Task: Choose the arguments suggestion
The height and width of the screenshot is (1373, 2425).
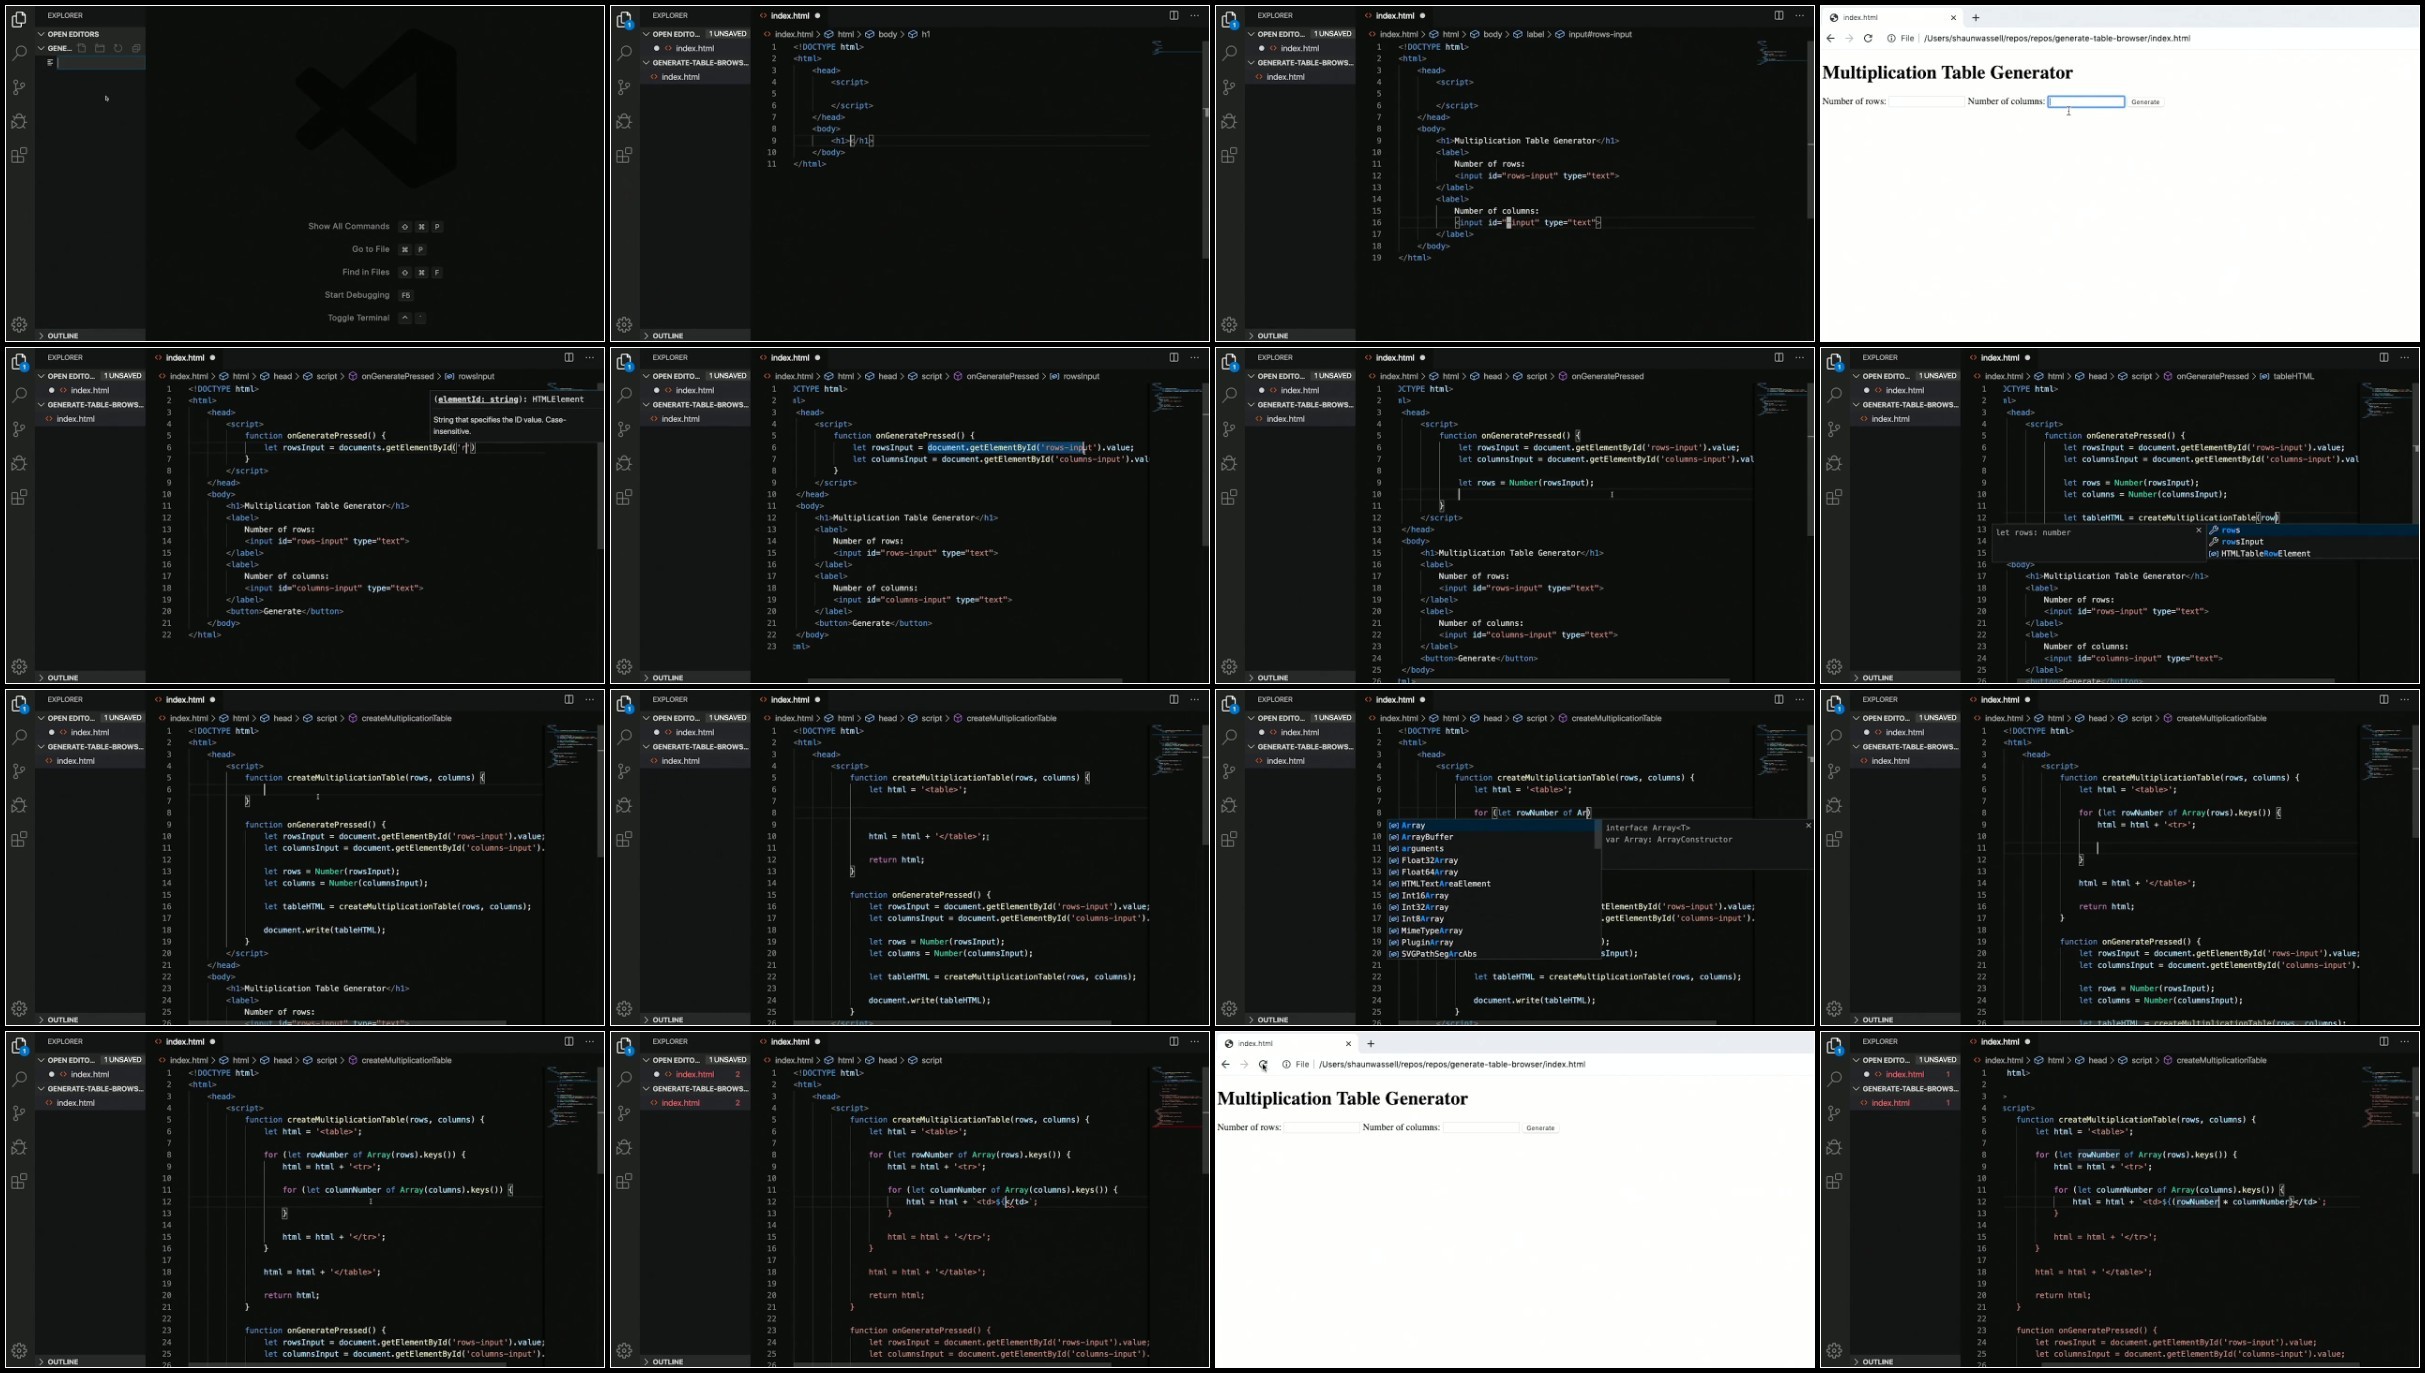Action: [1491, 849]
